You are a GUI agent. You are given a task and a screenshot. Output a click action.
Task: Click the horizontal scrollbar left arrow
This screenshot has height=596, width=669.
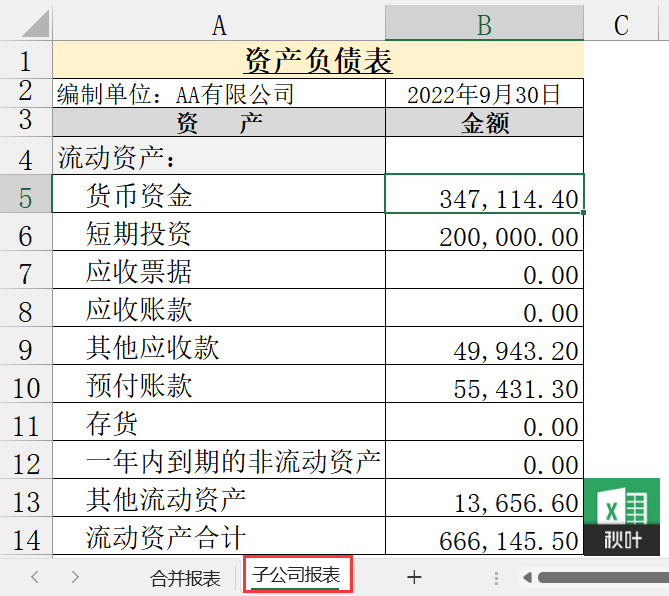[x=528, y=578]
